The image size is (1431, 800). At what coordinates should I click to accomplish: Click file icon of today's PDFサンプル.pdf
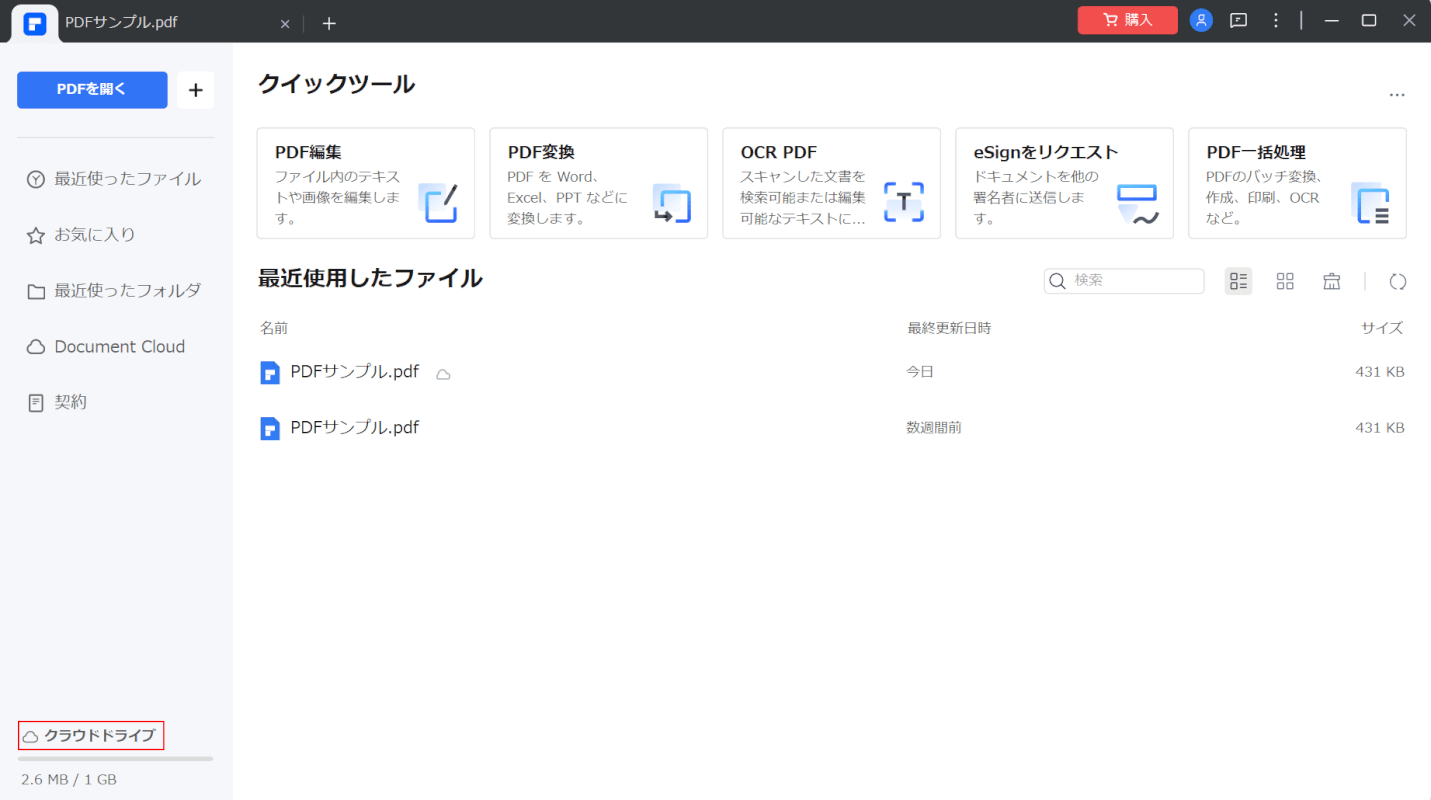point(270,373)
